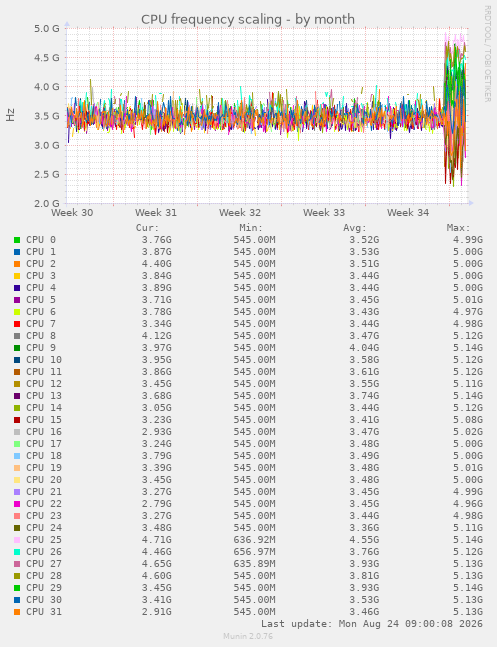The width and height of the screenshot is (497, 647).
Task: Click the '2.5 G' y-axis label
Action: [x=47, y=174]
